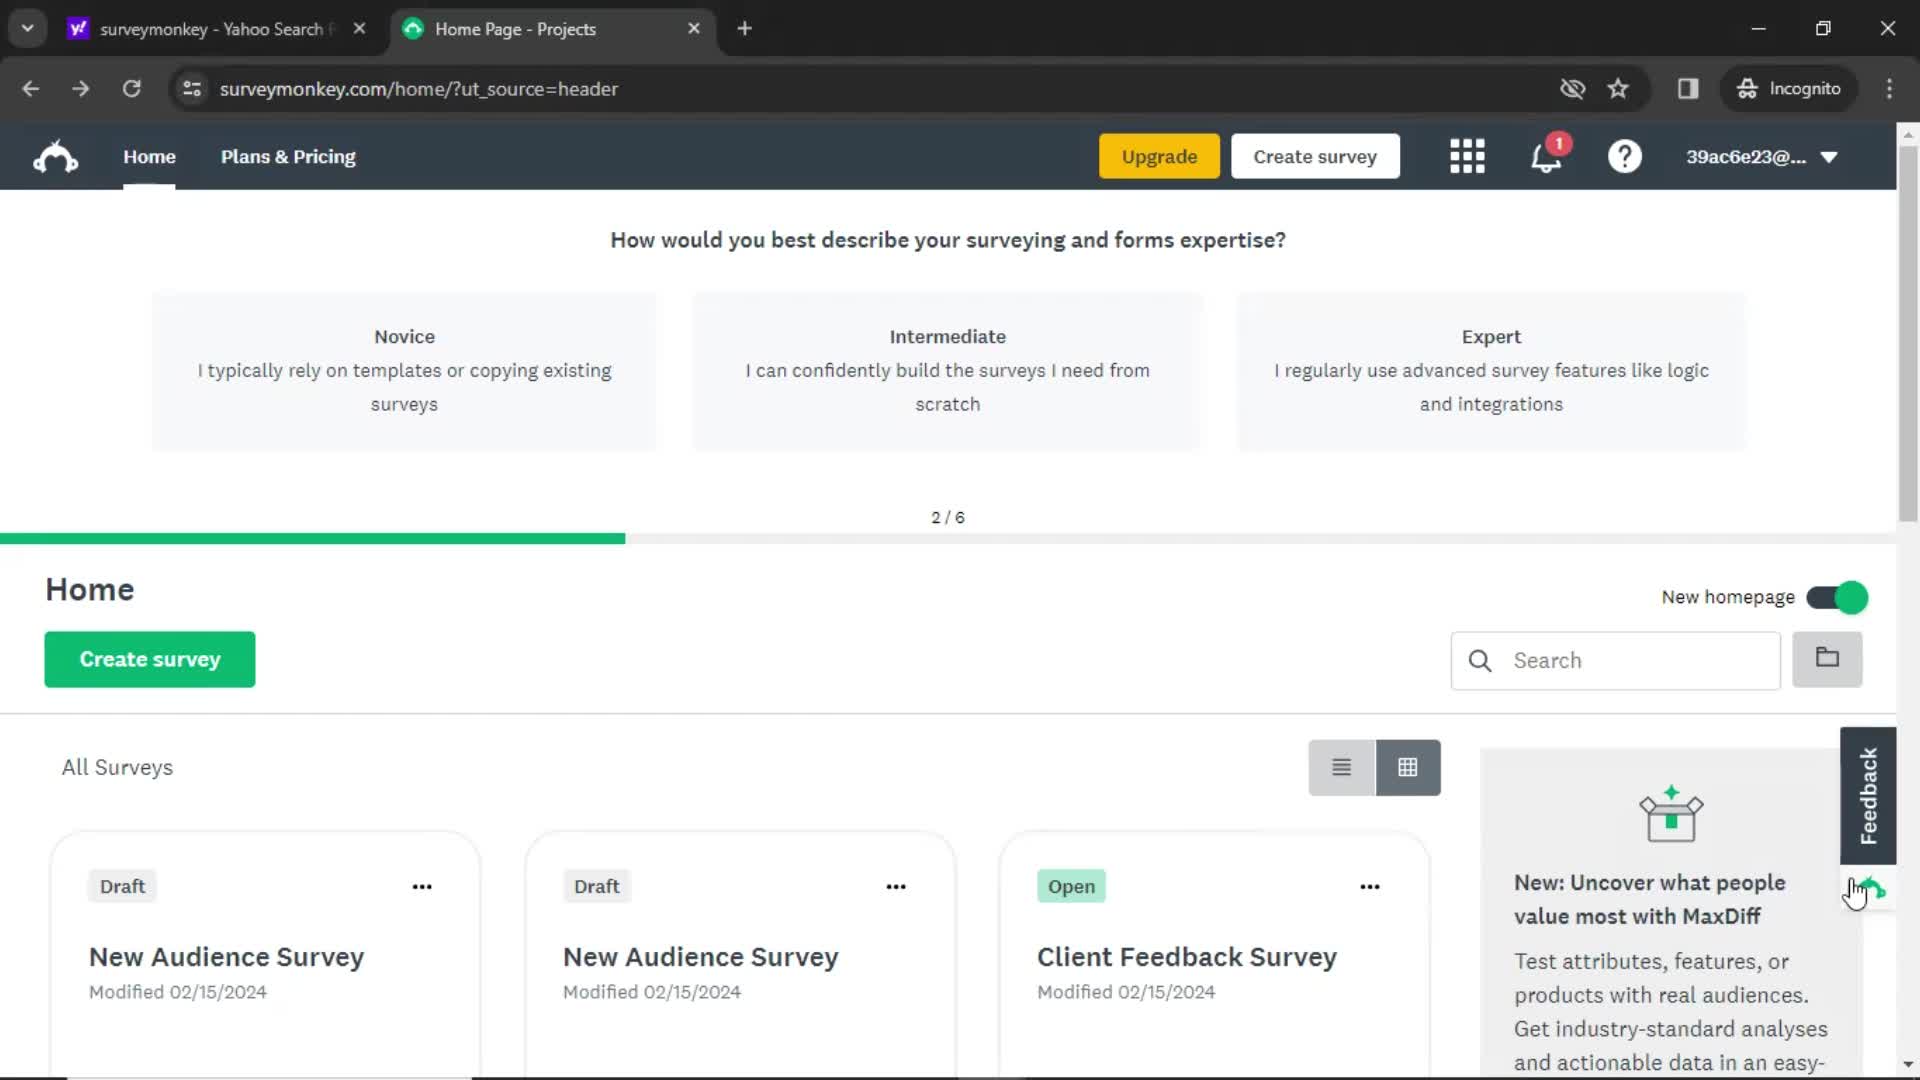Click the green Create survey button

pos(149,658)
